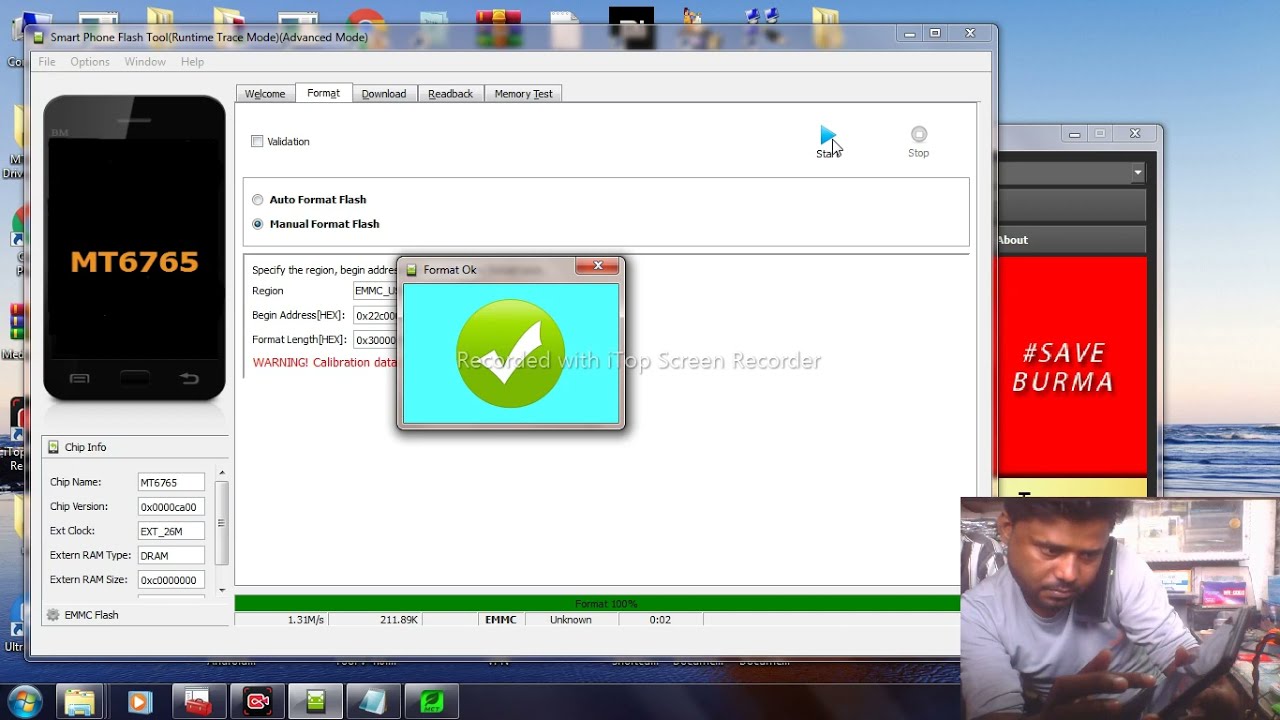
Task: Open the File menu
Action: (x=47, y=62)
